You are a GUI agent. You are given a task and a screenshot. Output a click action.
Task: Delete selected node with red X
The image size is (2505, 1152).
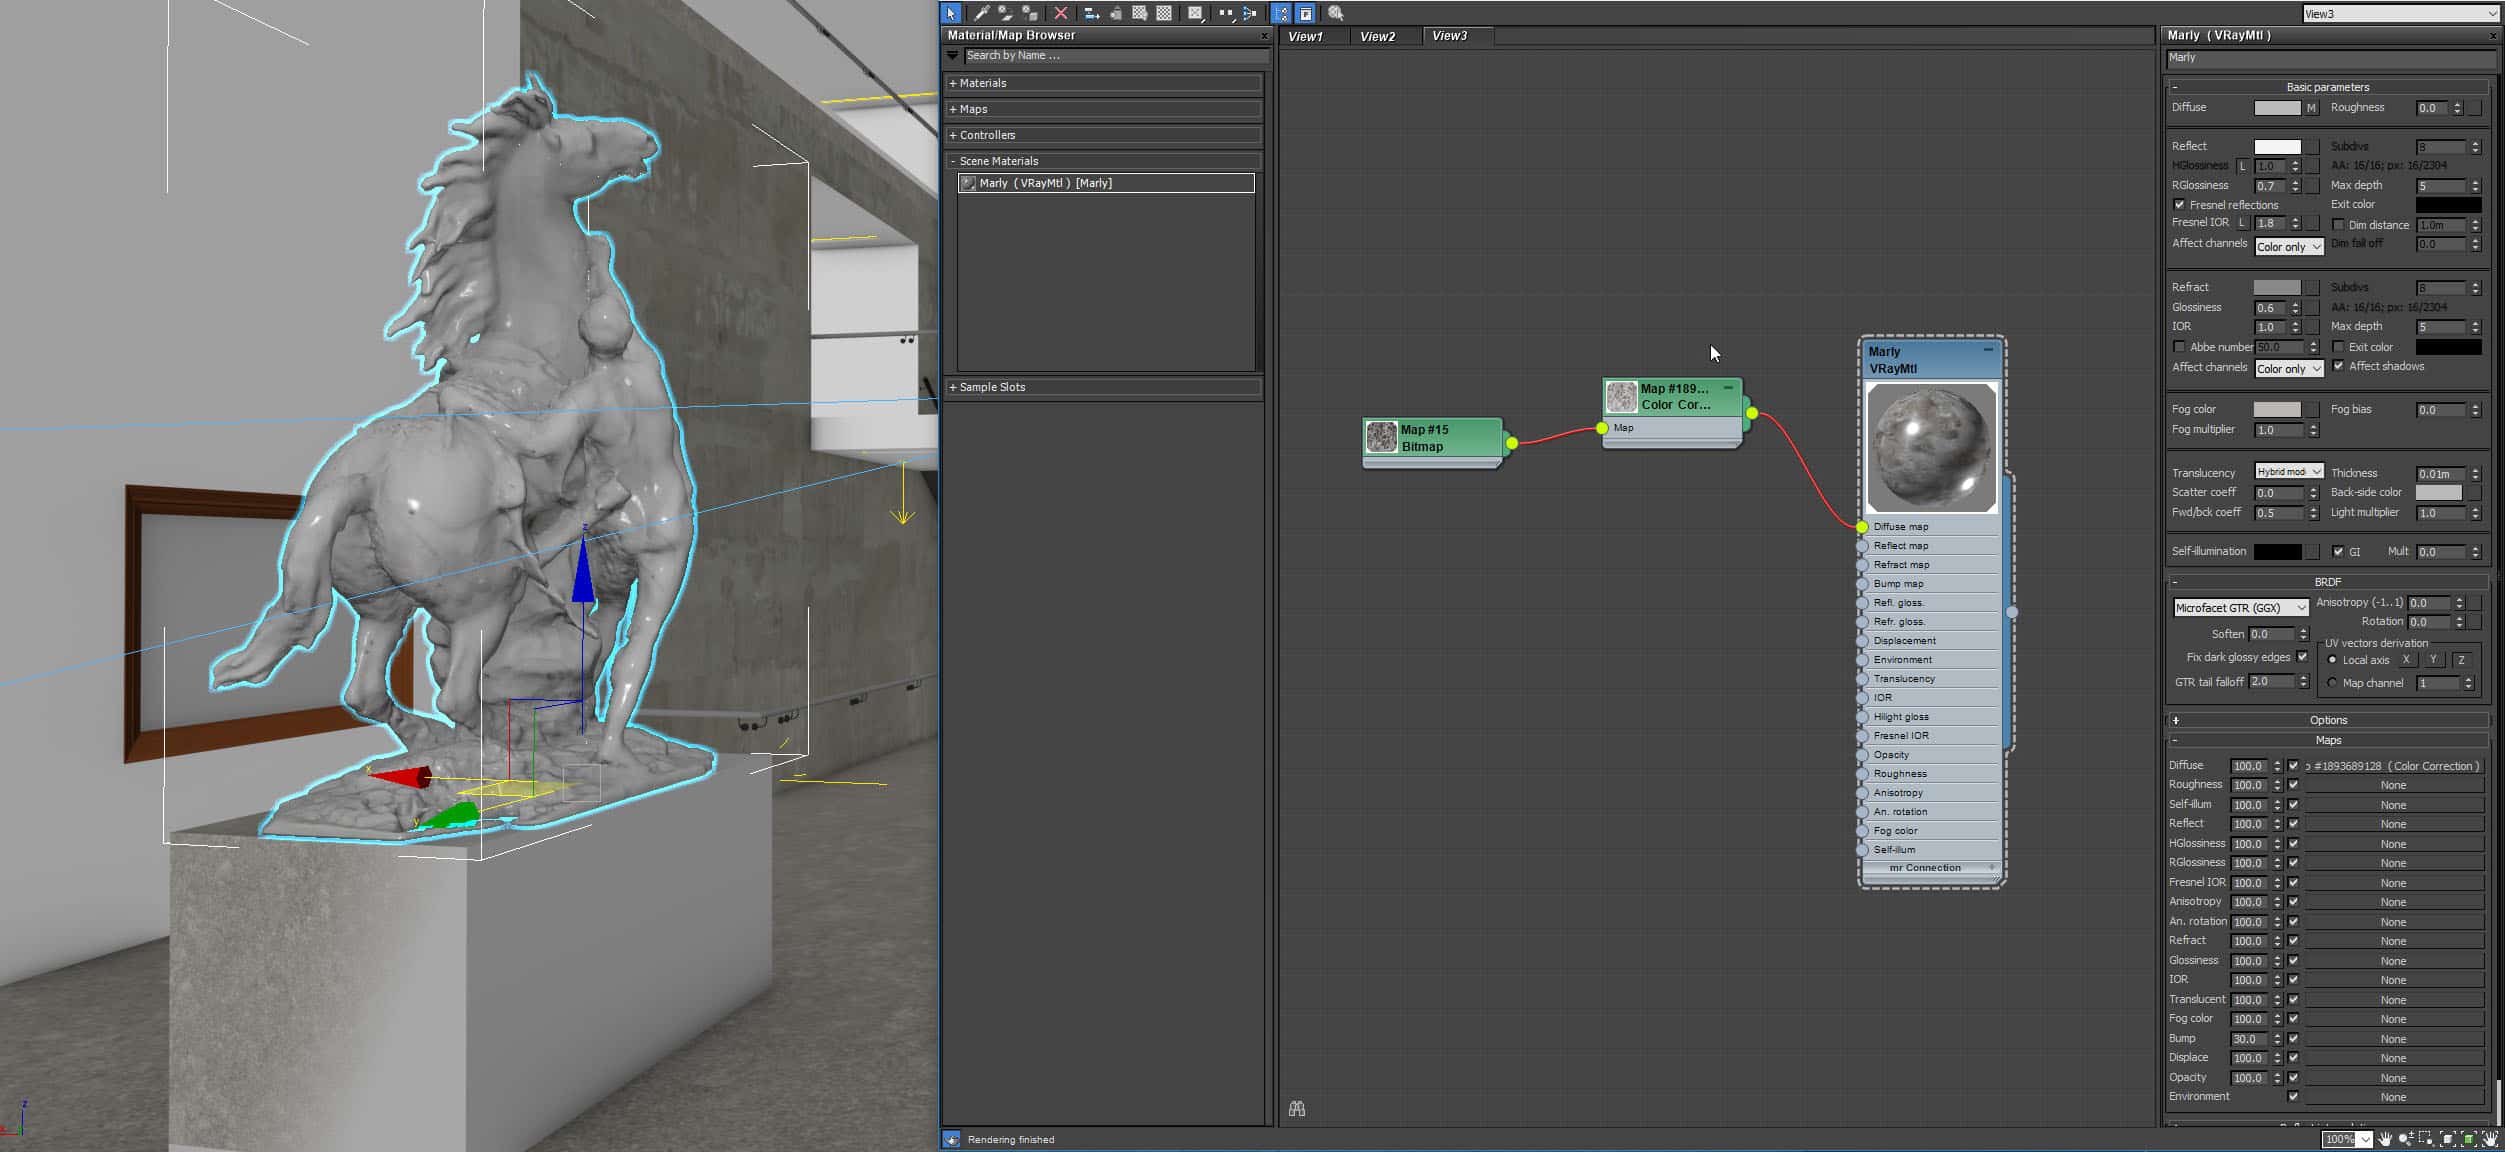click(1061, 13)
